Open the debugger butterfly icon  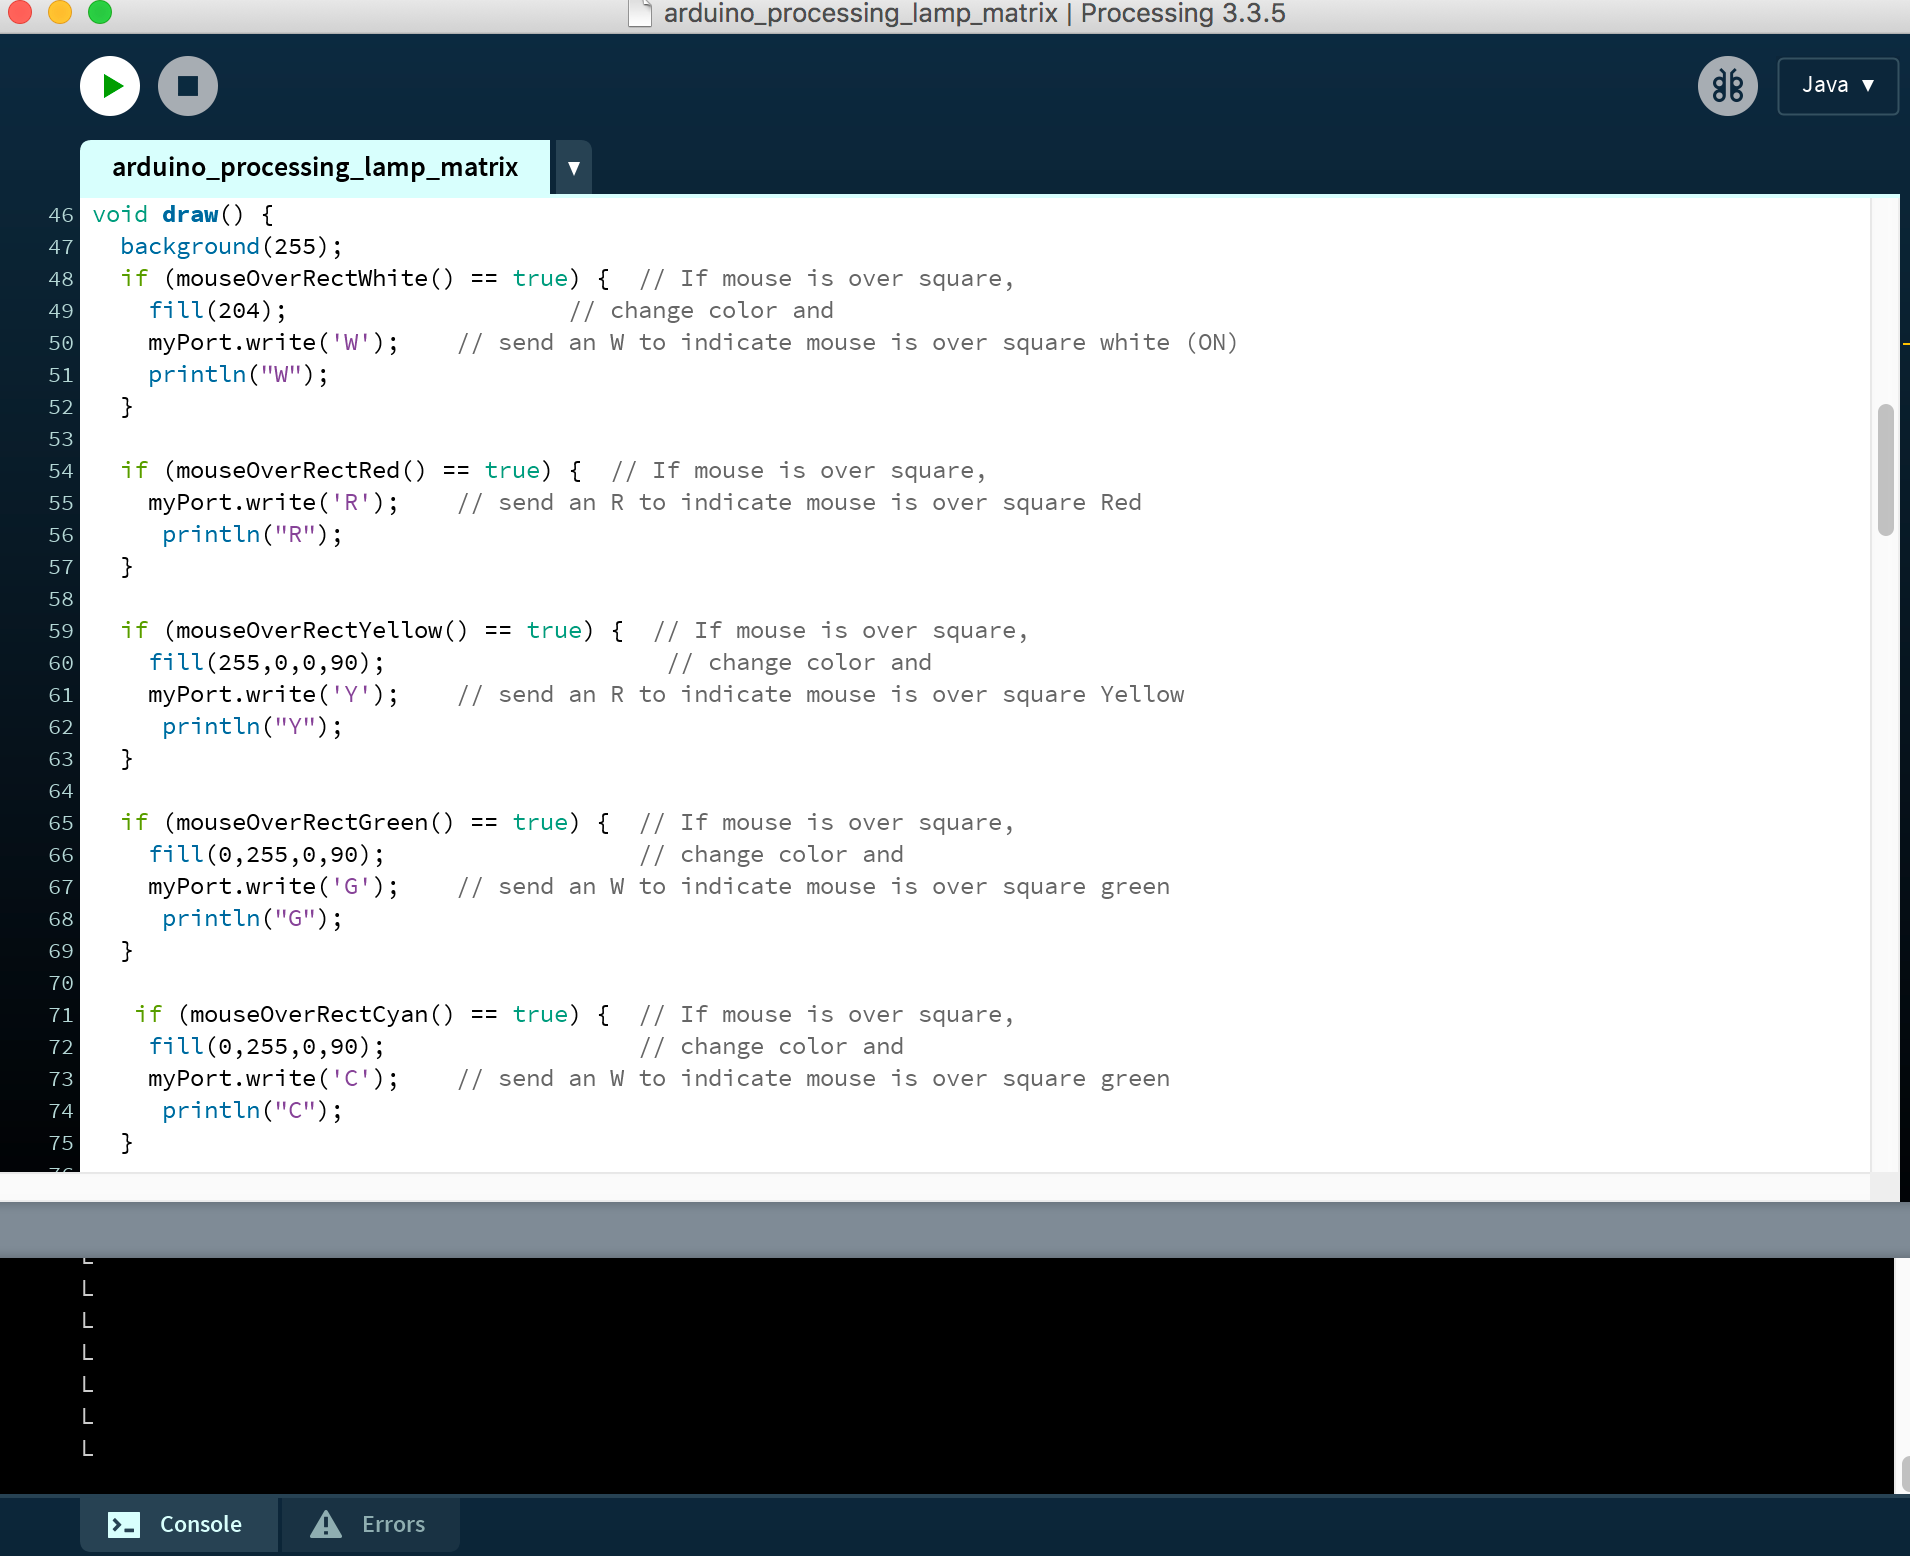click(1727, 86)
